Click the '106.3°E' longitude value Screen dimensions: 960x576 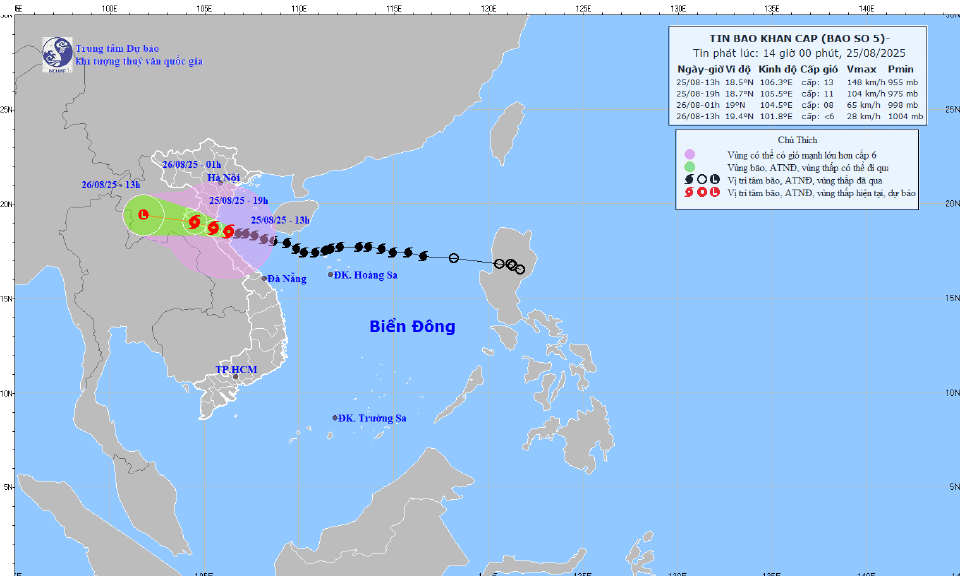point(776,82)
